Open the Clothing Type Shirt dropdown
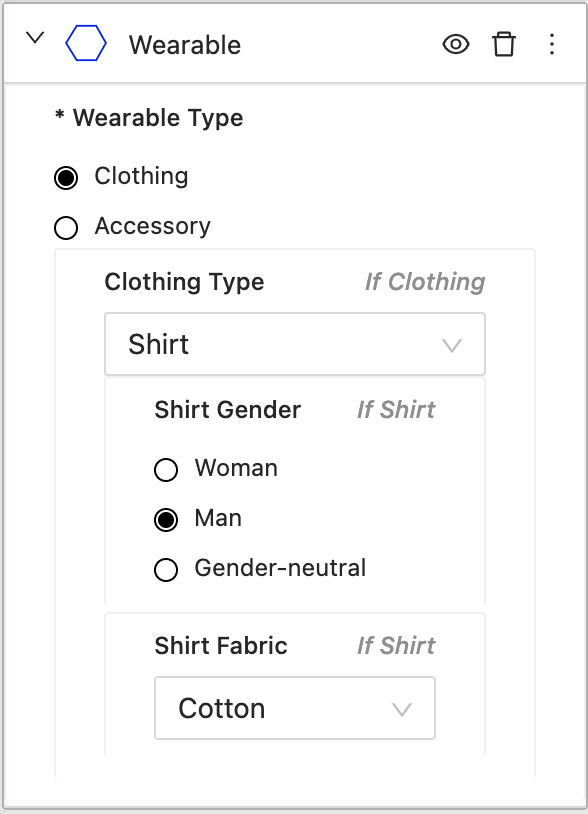Image resolution: width=588 pixels, height=814 pixels. (x=295, y=344)
